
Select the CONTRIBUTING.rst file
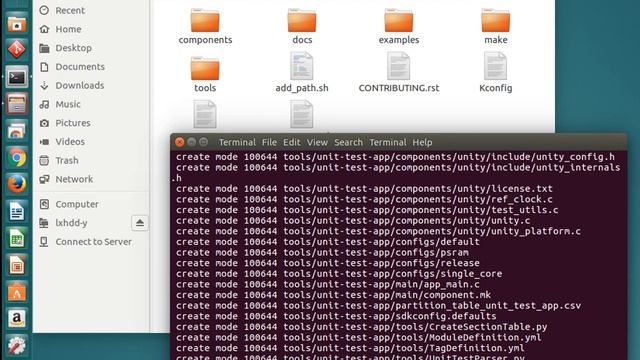point(399,73)
